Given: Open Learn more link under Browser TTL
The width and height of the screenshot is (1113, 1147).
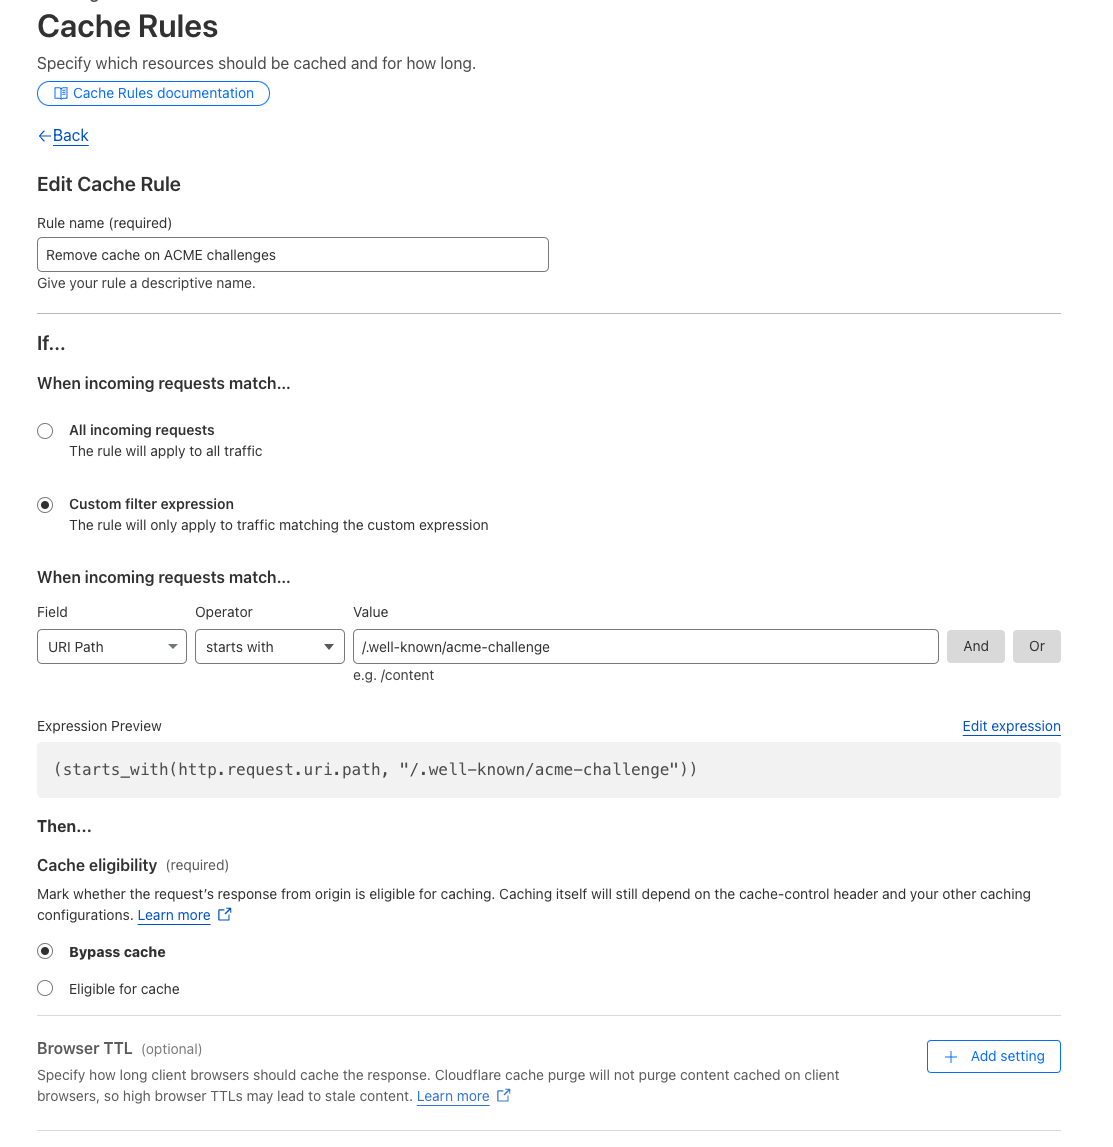Looking at the screenshot, I should tap(453, 1096).
